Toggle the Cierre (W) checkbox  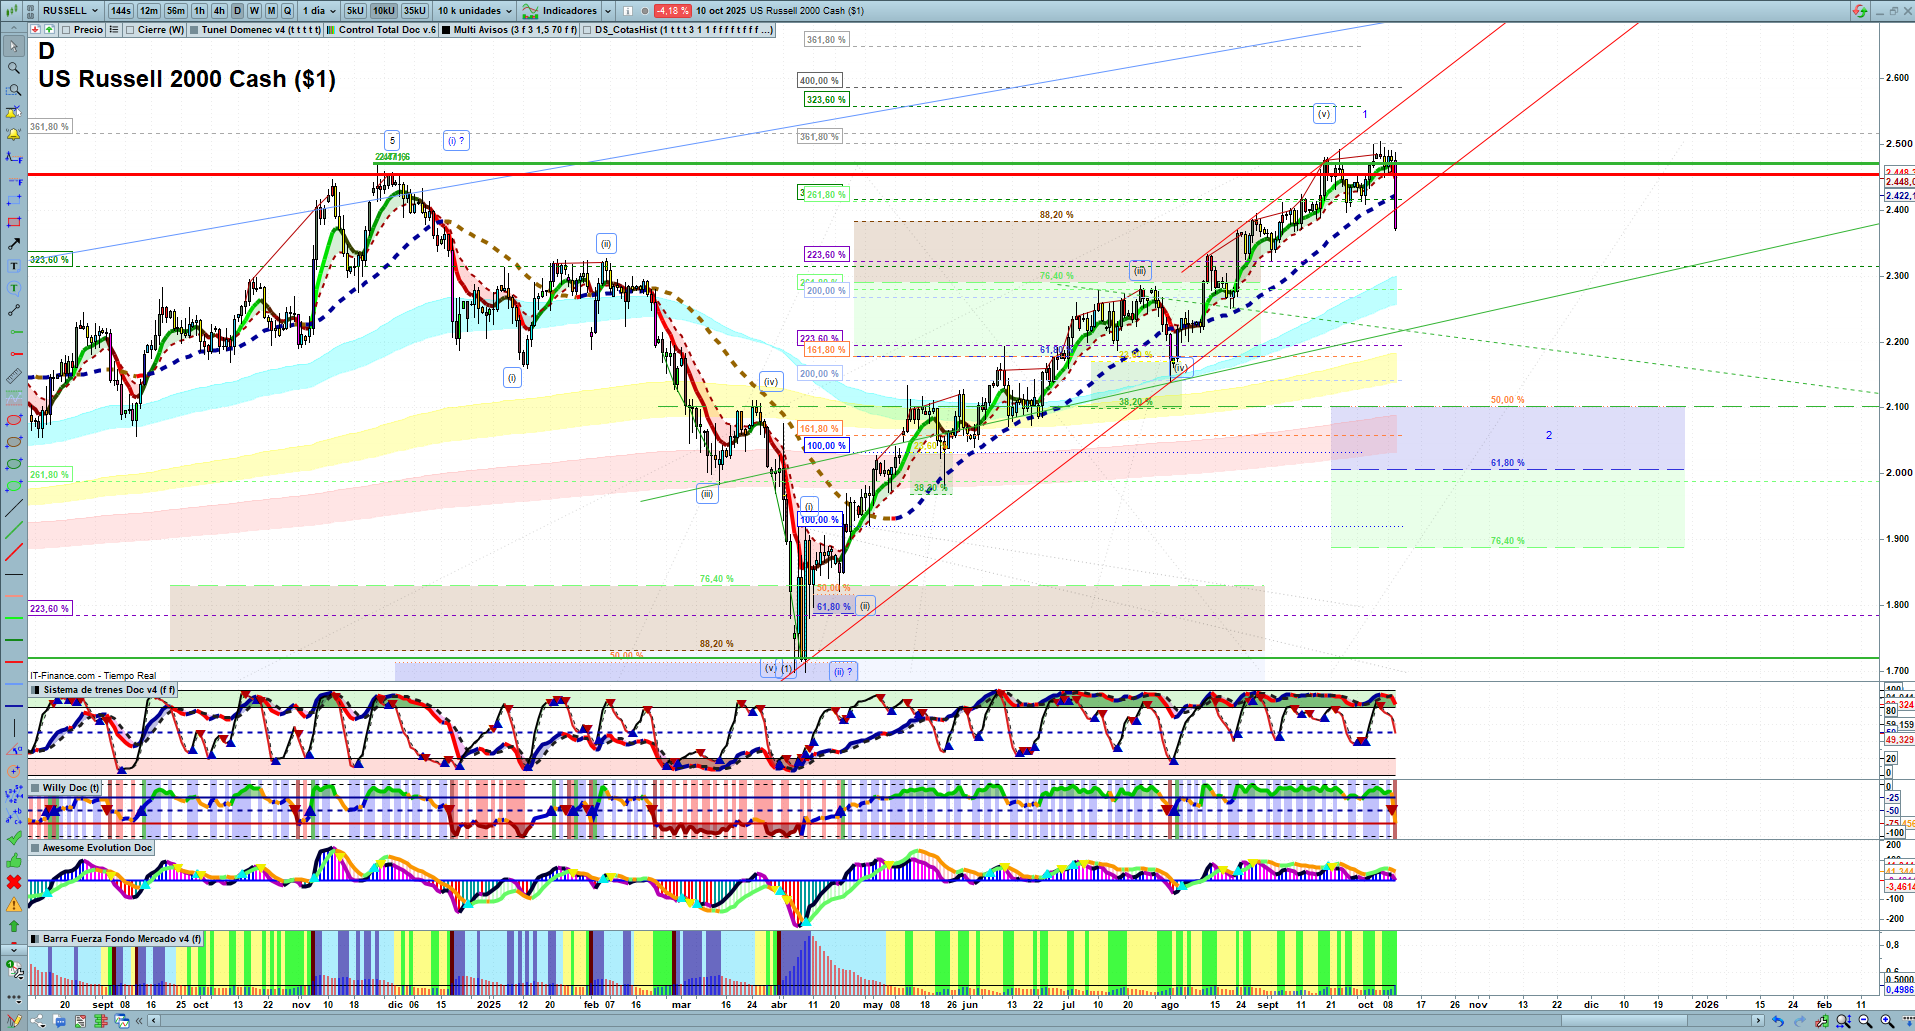pos(130,30)
